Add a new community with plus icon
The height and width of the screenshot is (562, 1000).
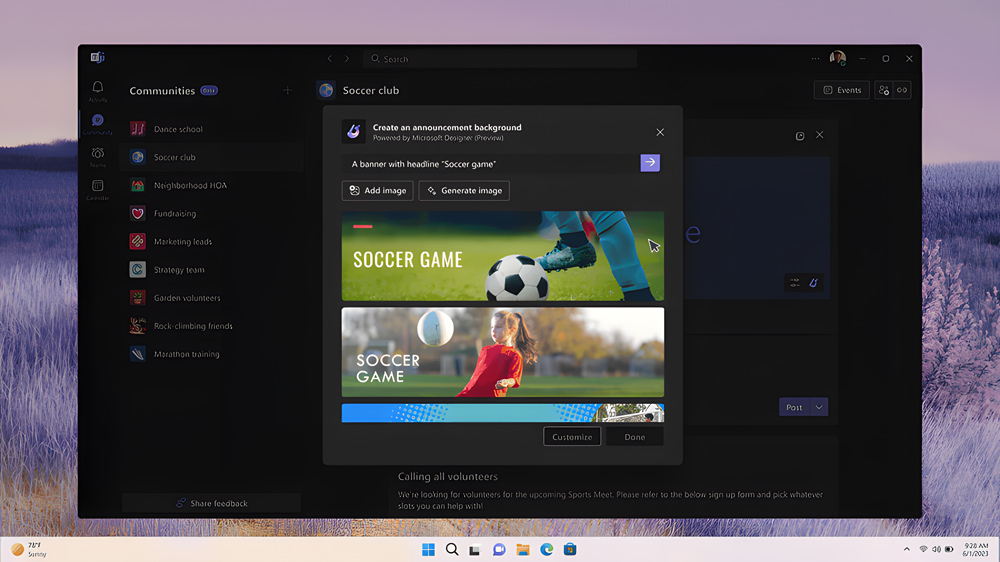point(288,91)
